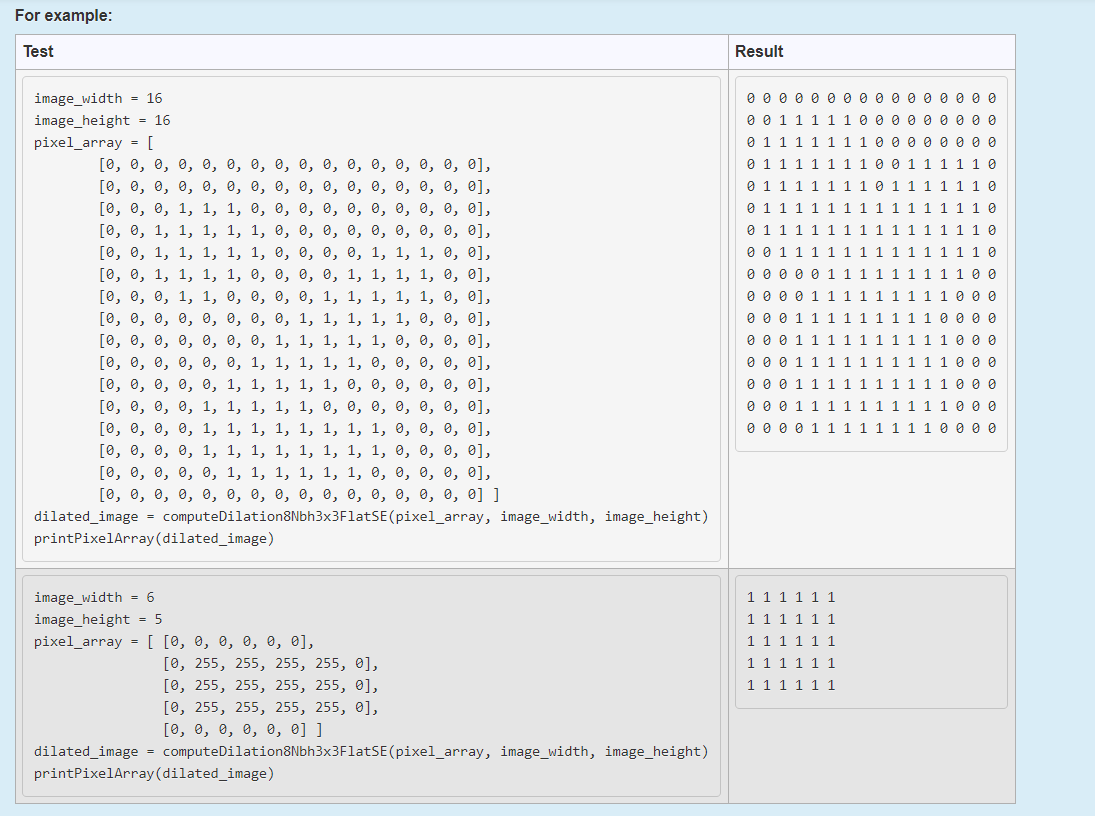
Task: Select the pixel_array variable in first test
Action: (x=71, y=142)
